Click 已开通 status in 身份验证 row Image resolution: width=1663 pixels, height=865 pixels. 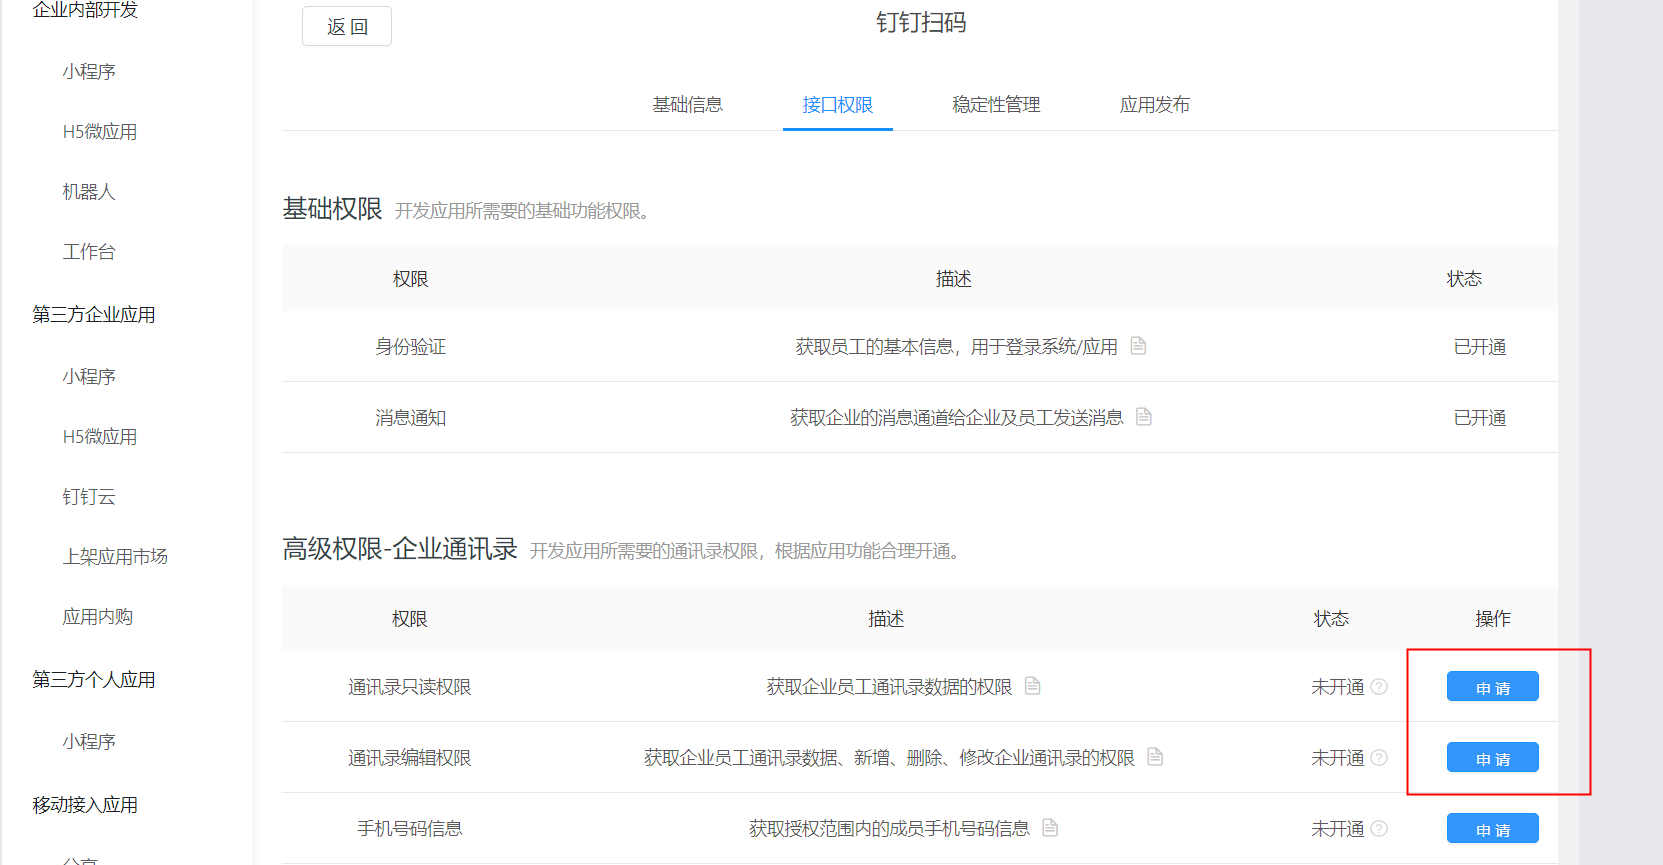click(1480, 347)
